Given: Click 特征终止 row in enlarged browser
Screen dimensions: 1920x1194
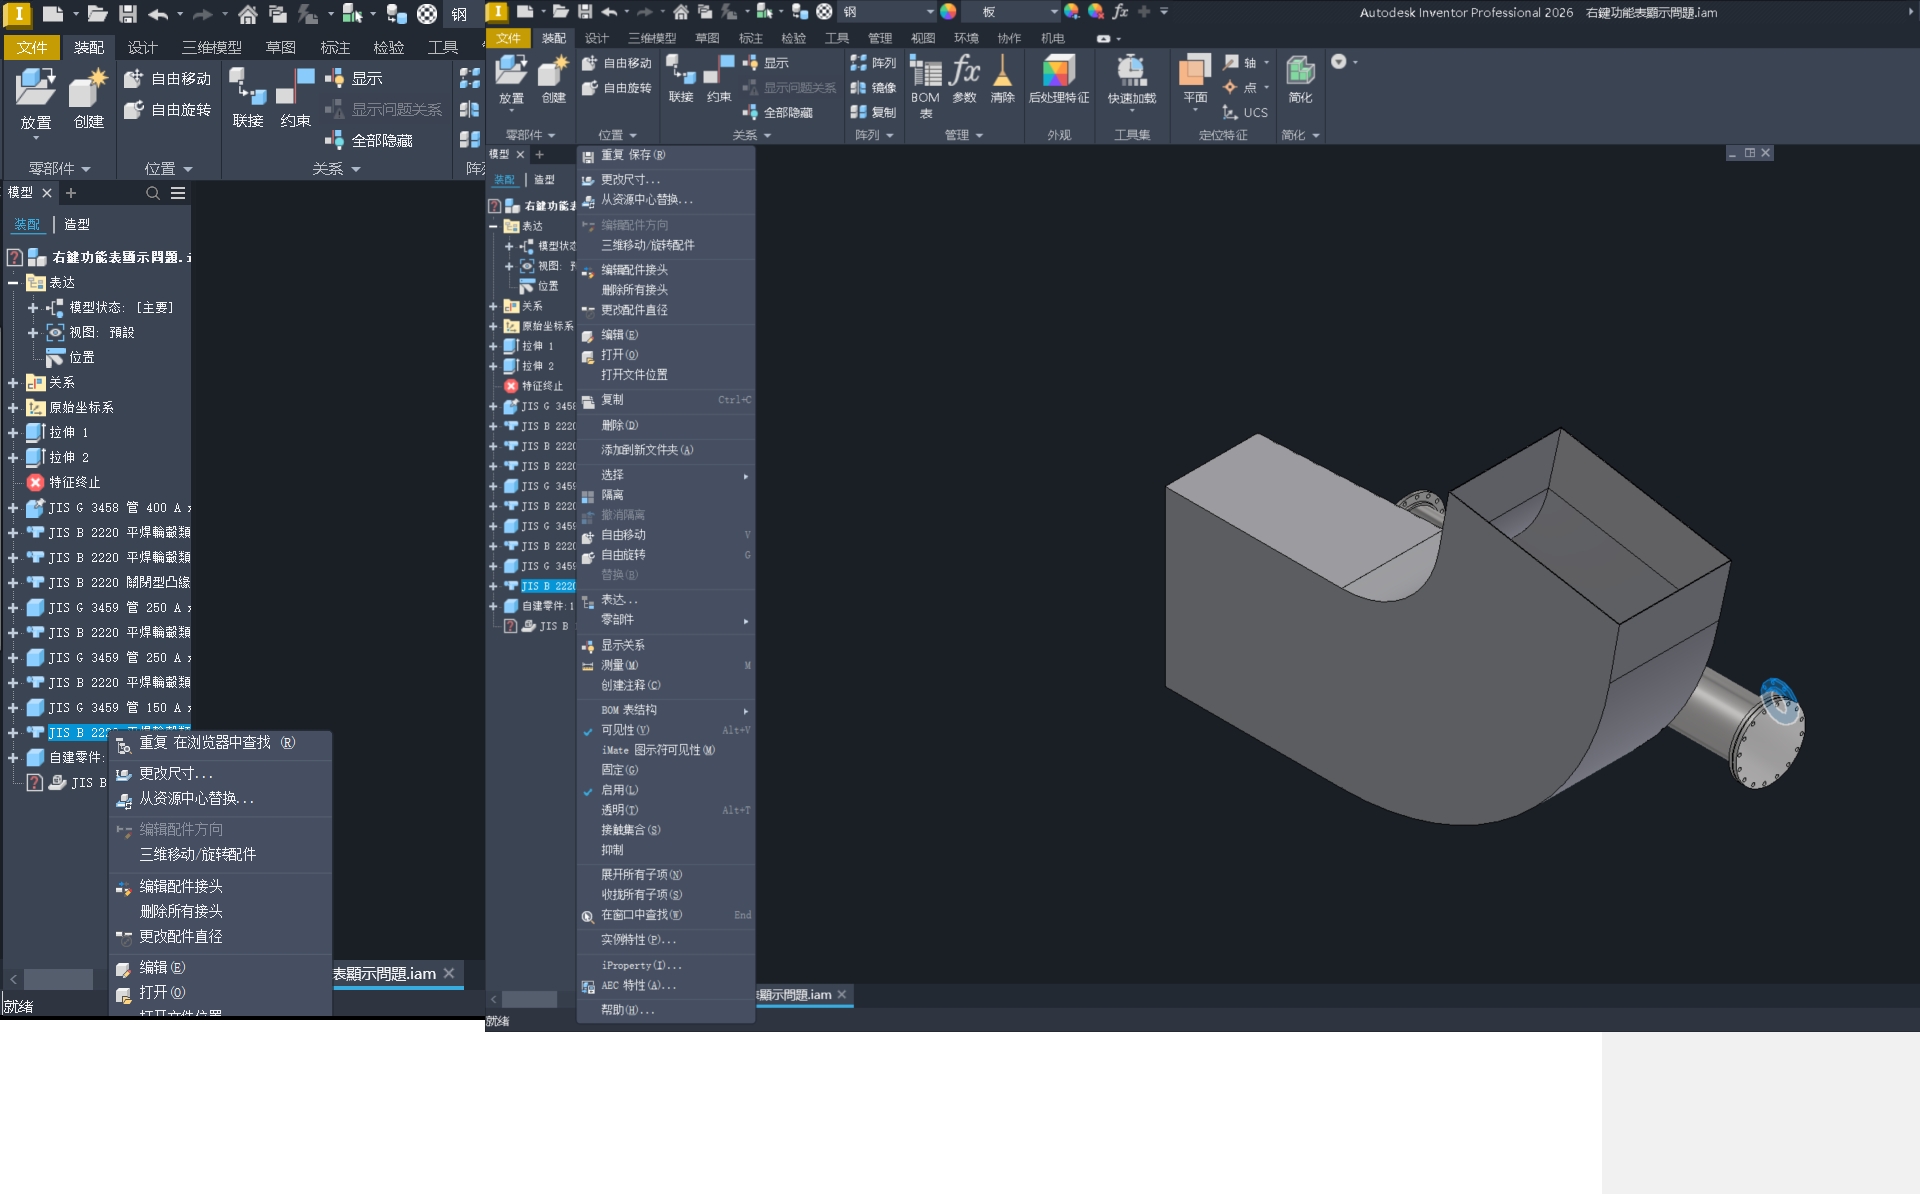Looking at the screenshot, I should tap(65, 482).
